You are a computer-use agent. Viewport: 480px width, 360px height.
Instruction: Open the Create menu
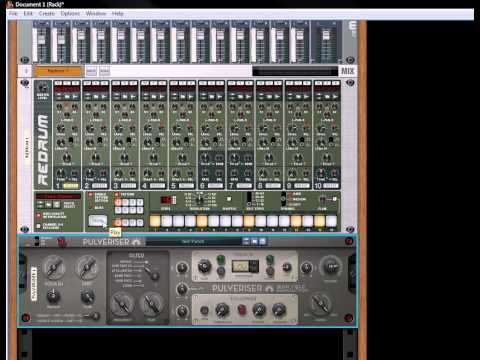[x=47, y=14]
